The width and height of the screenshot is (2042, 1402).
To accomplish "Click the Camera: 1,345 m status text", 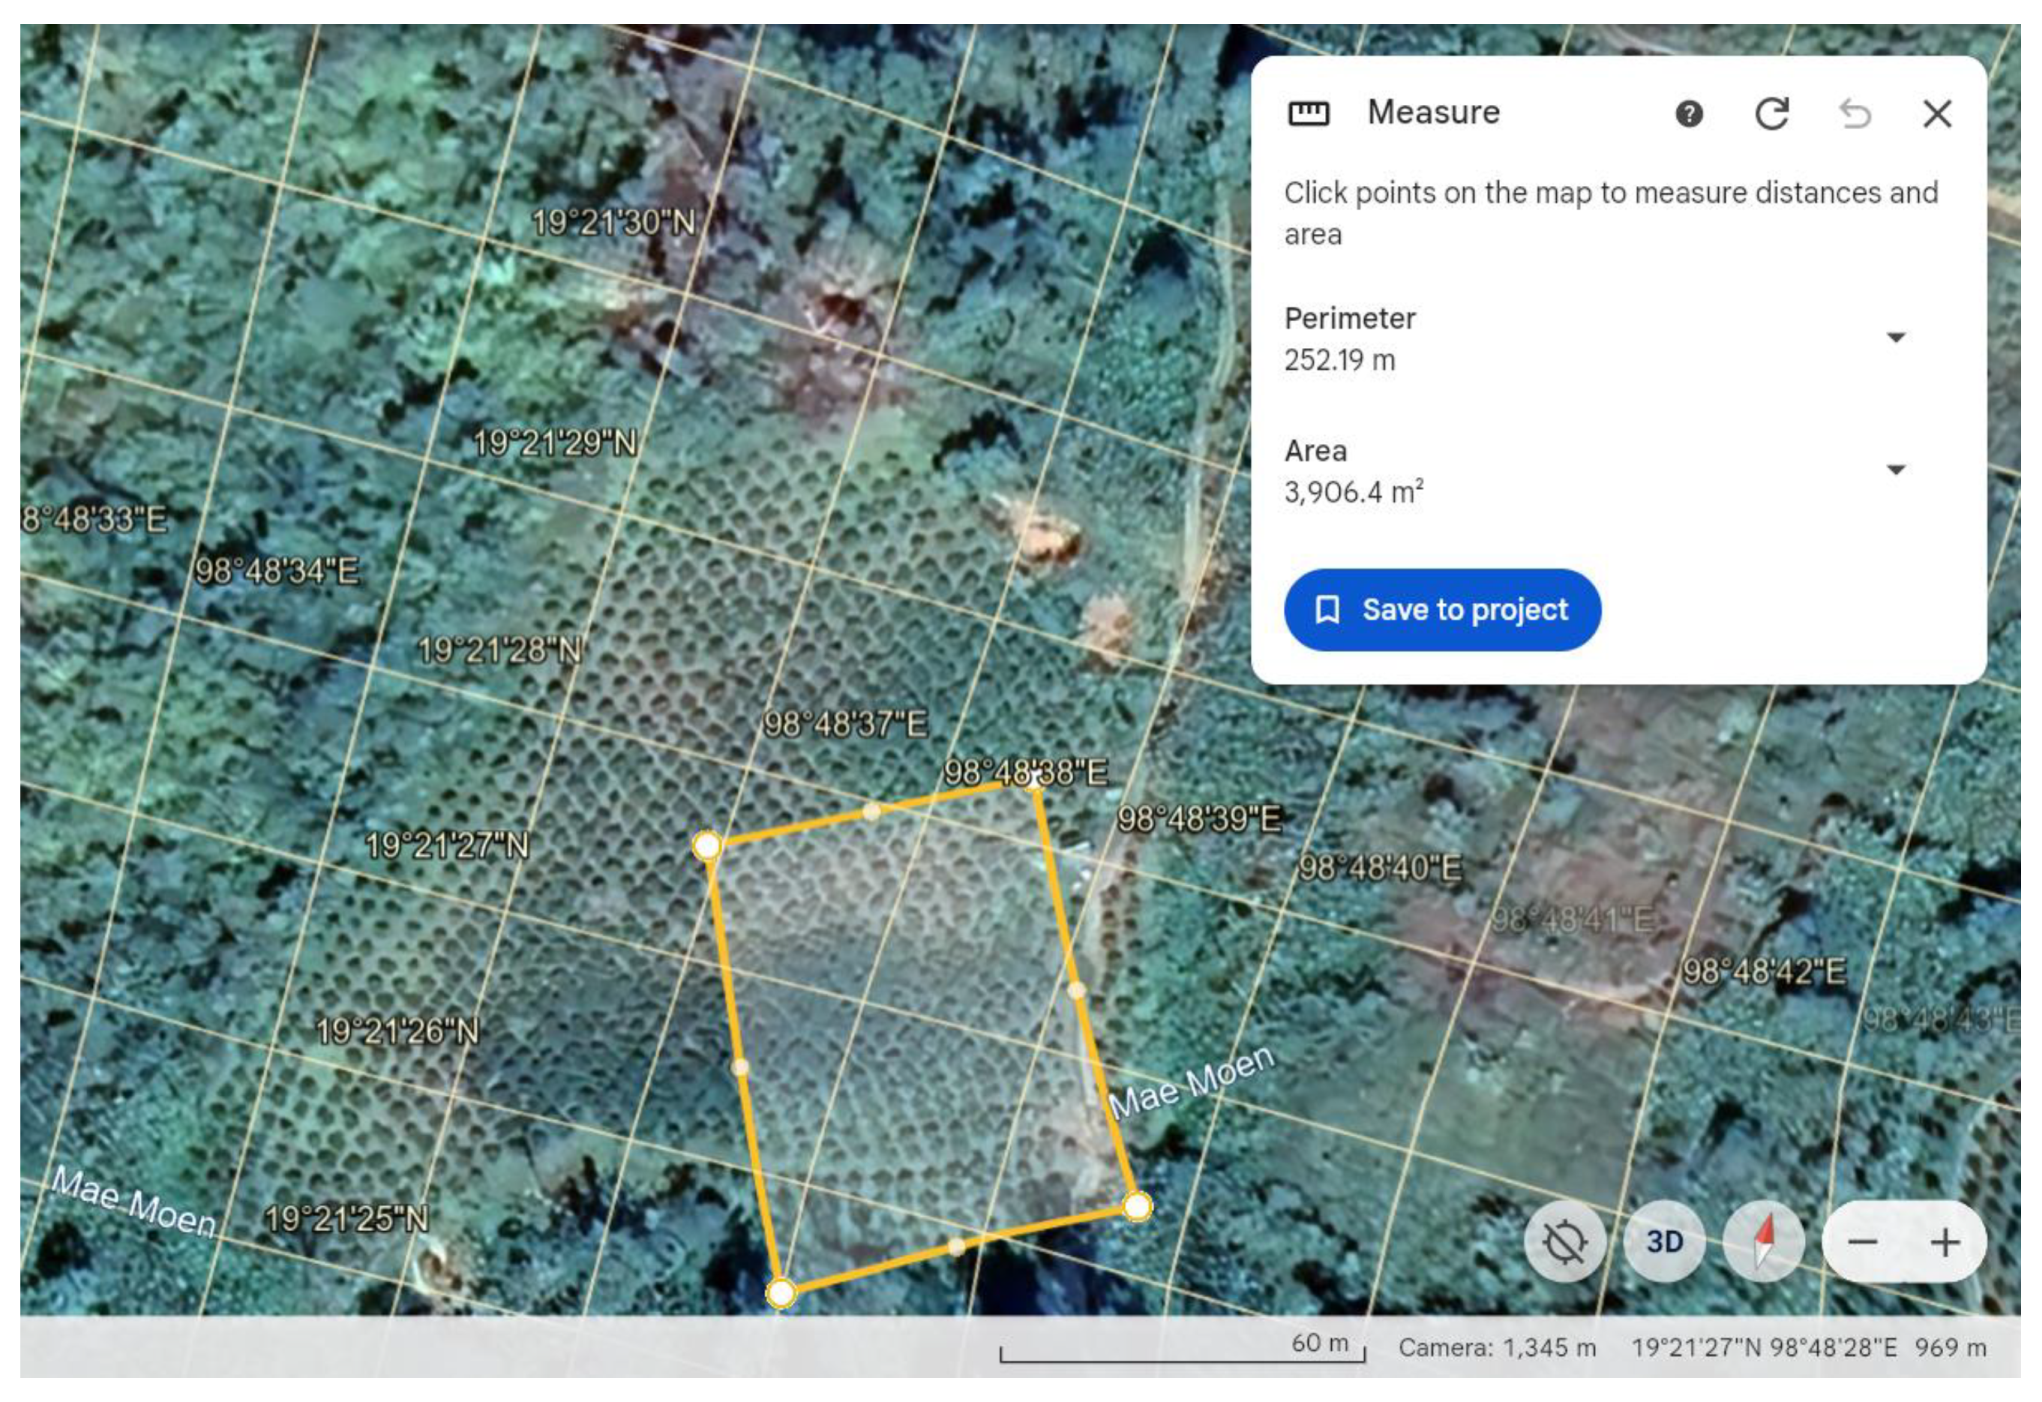I will pos(1496,1348).
